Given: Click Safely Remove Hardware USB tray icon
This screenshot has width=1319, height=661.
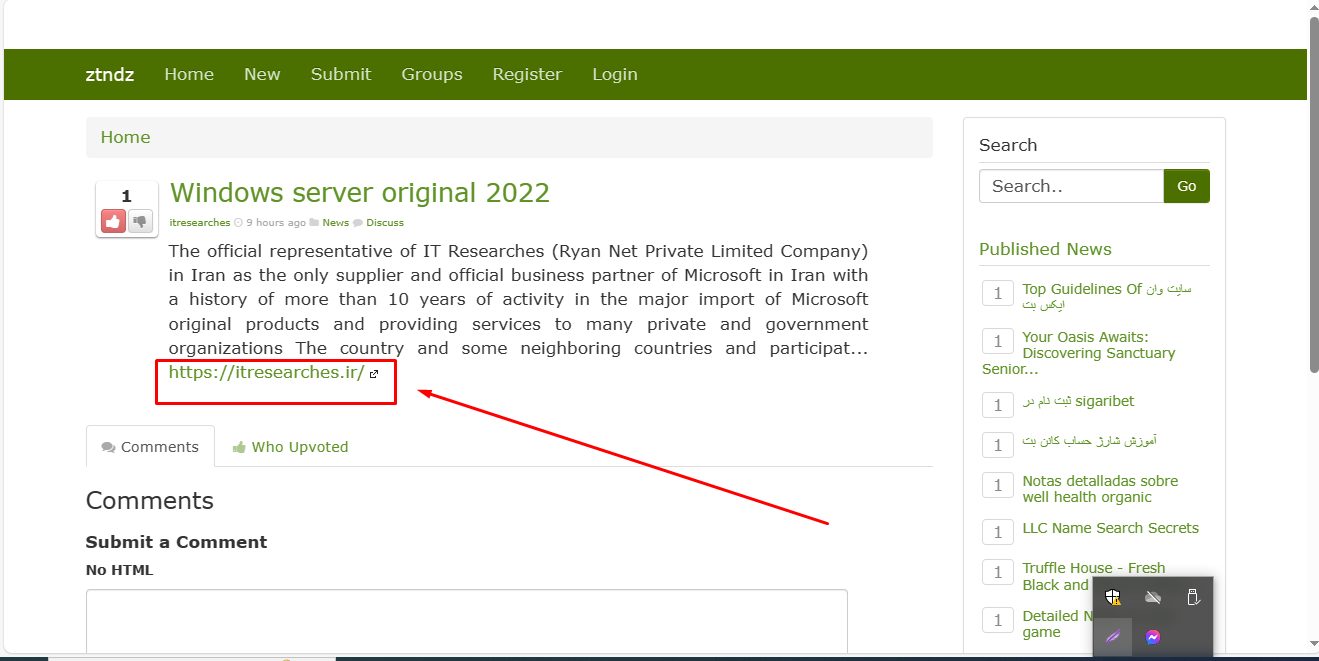Looking at the screenshot, I should tap(1192, 597).
